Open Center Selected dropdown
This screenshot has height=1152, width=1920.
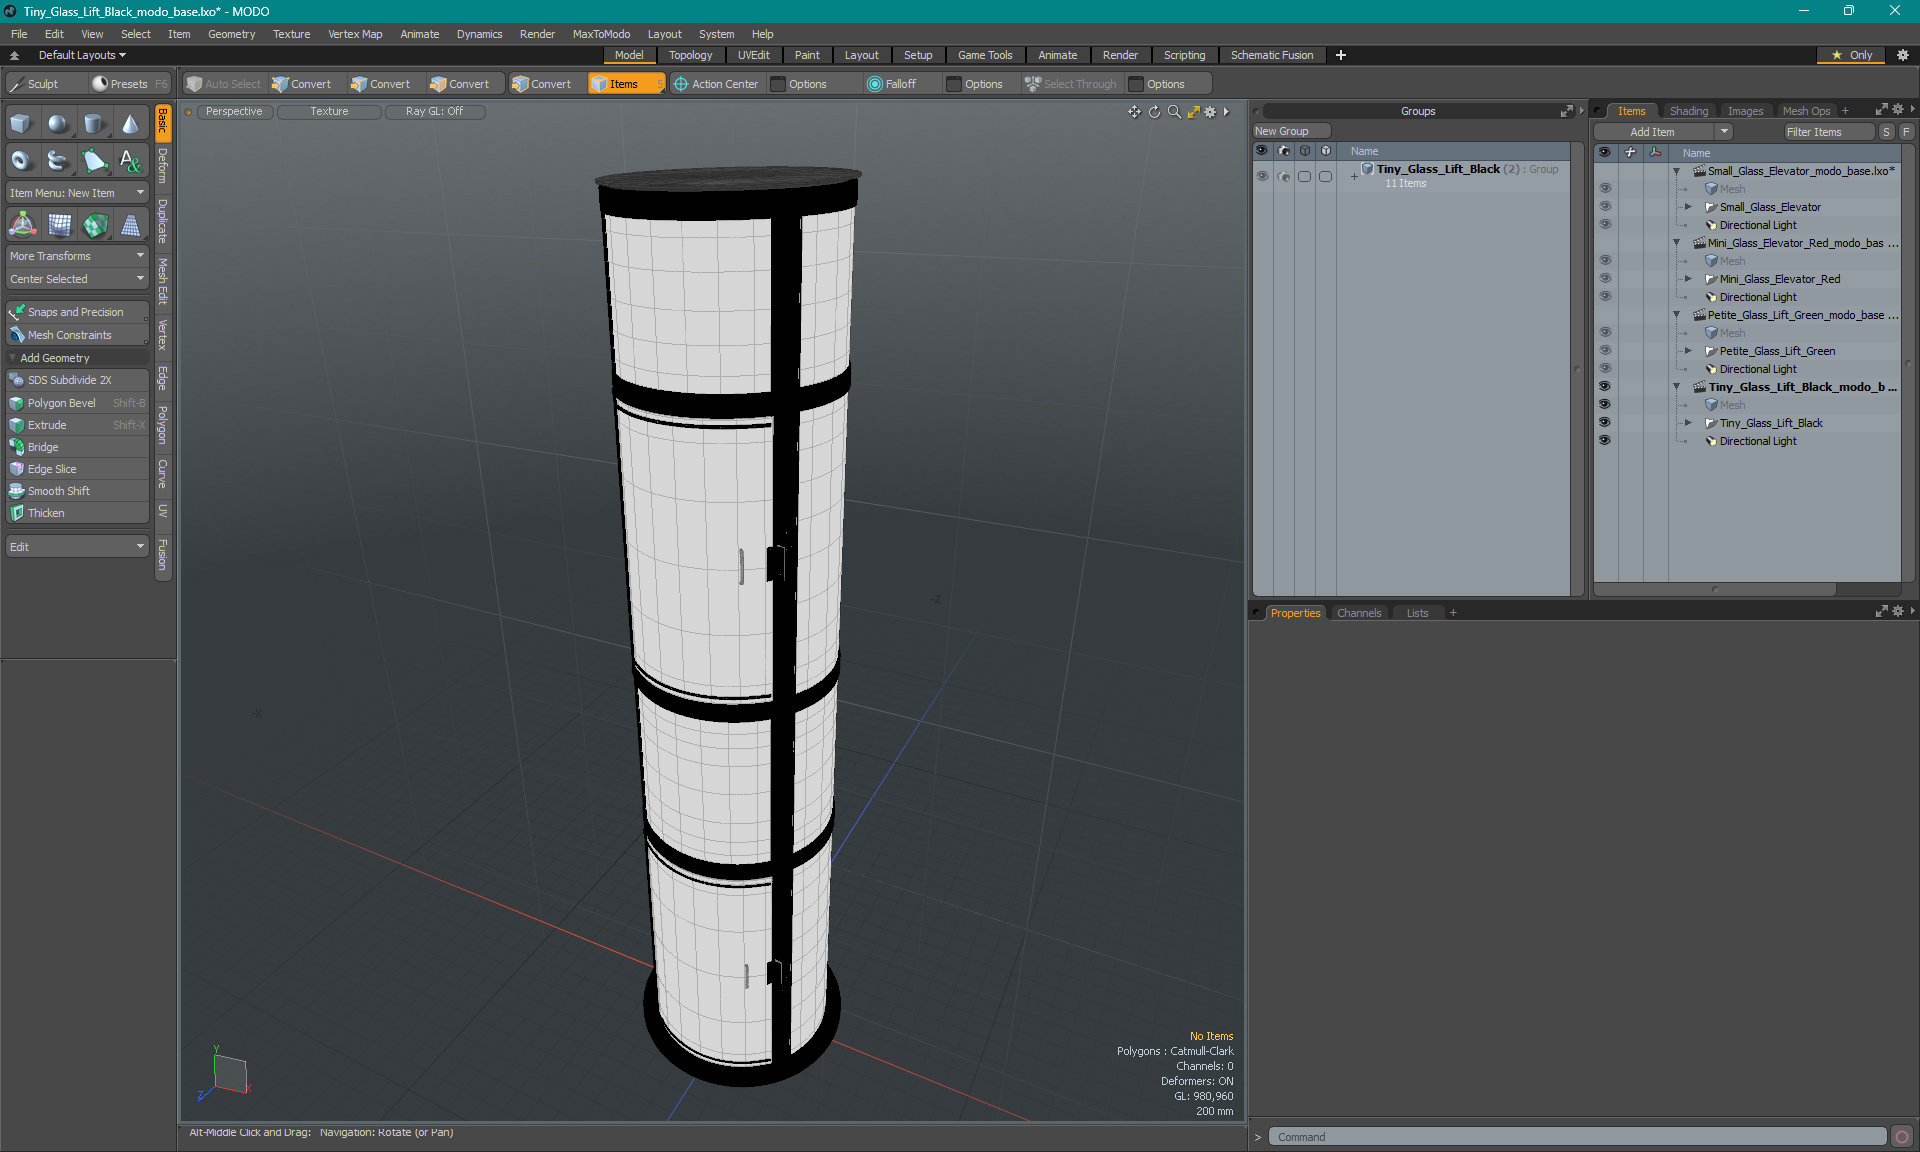(x=78, y=279)
